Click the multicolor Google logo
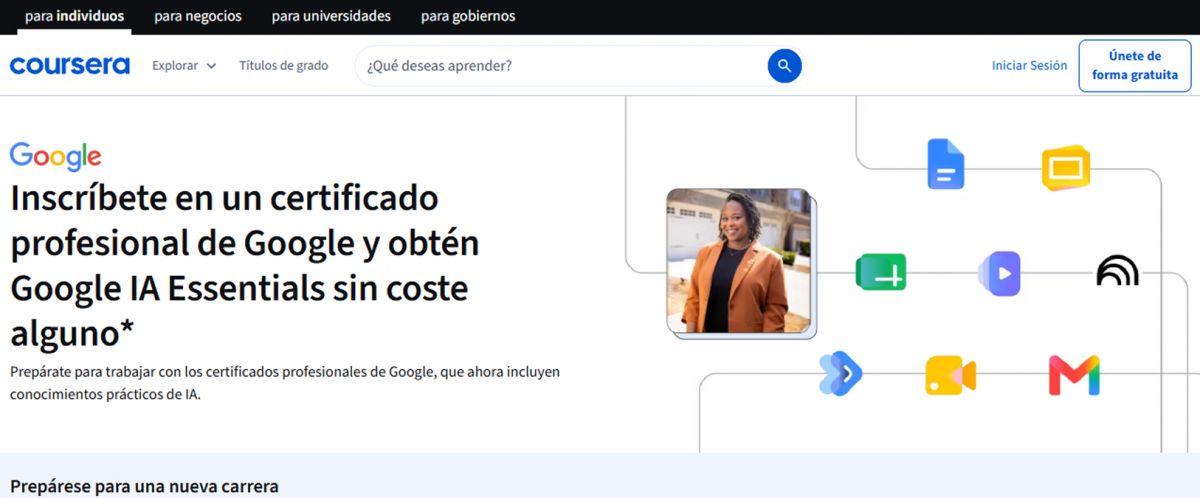This screenshot has width=1200, height=498. (x=56, y=157)
